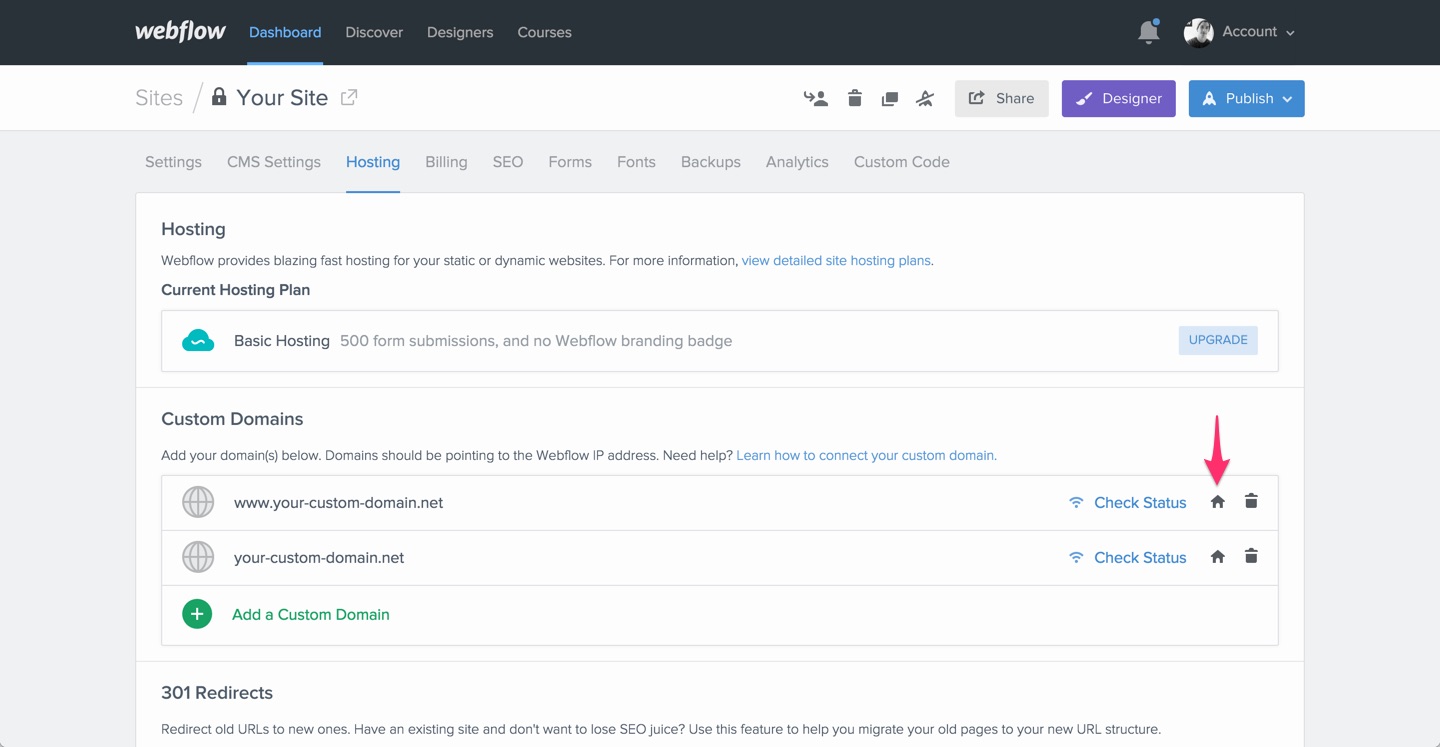Check Status for your-custom-domain.net

pyautogui.click(x=1140, y=558)
